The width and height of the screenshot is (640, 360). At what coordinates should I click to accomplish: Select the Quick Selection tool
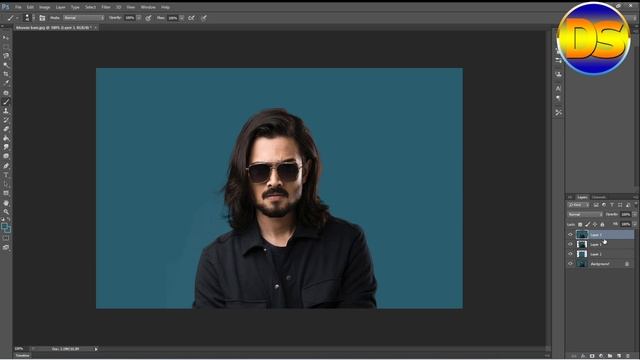pyautogui.click(x=6, y=65)
